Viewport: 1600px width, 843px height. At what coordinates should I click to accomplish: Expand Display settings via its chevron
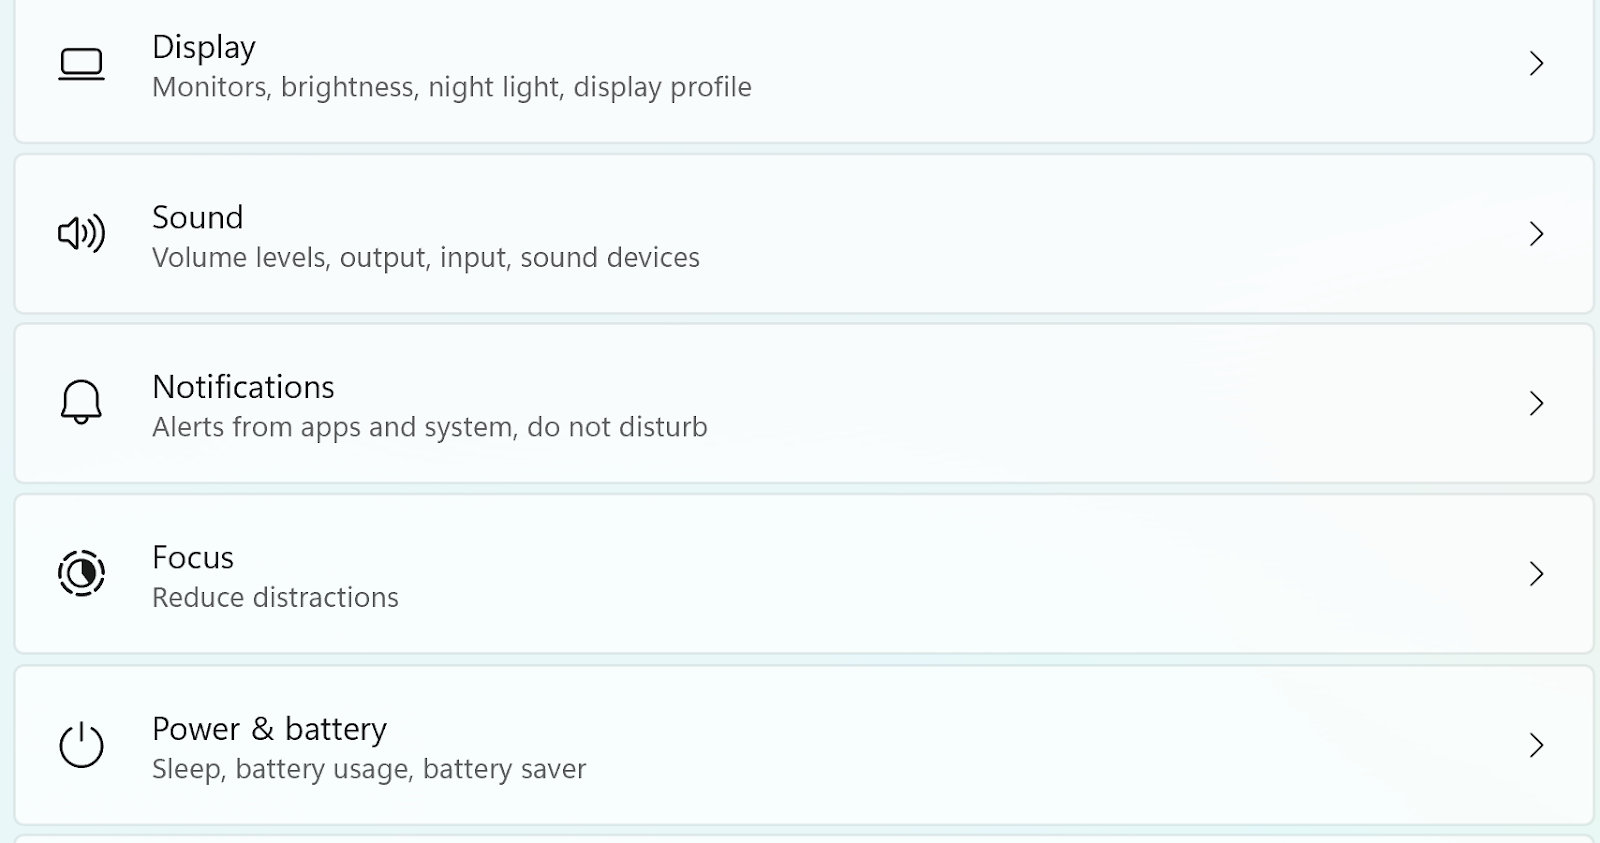(x=1537, y=64)
